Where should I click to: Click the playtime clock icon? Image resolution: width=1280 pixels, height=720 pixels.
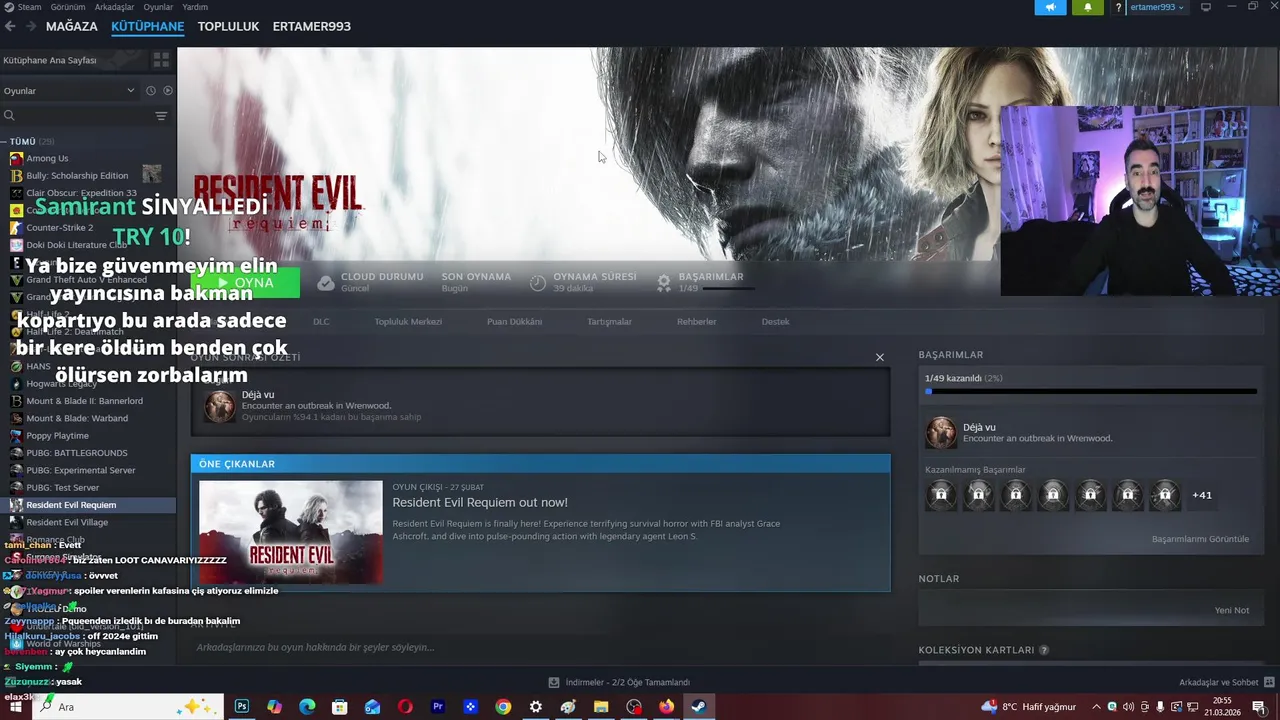click(x=538, y=283)
